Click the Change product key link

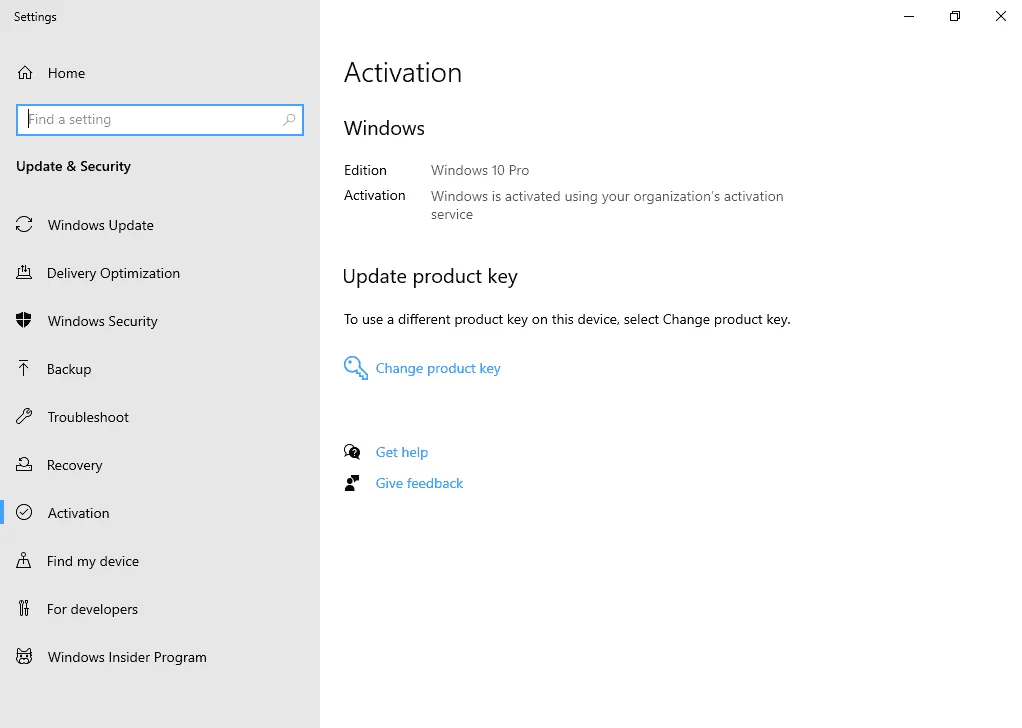438,368
